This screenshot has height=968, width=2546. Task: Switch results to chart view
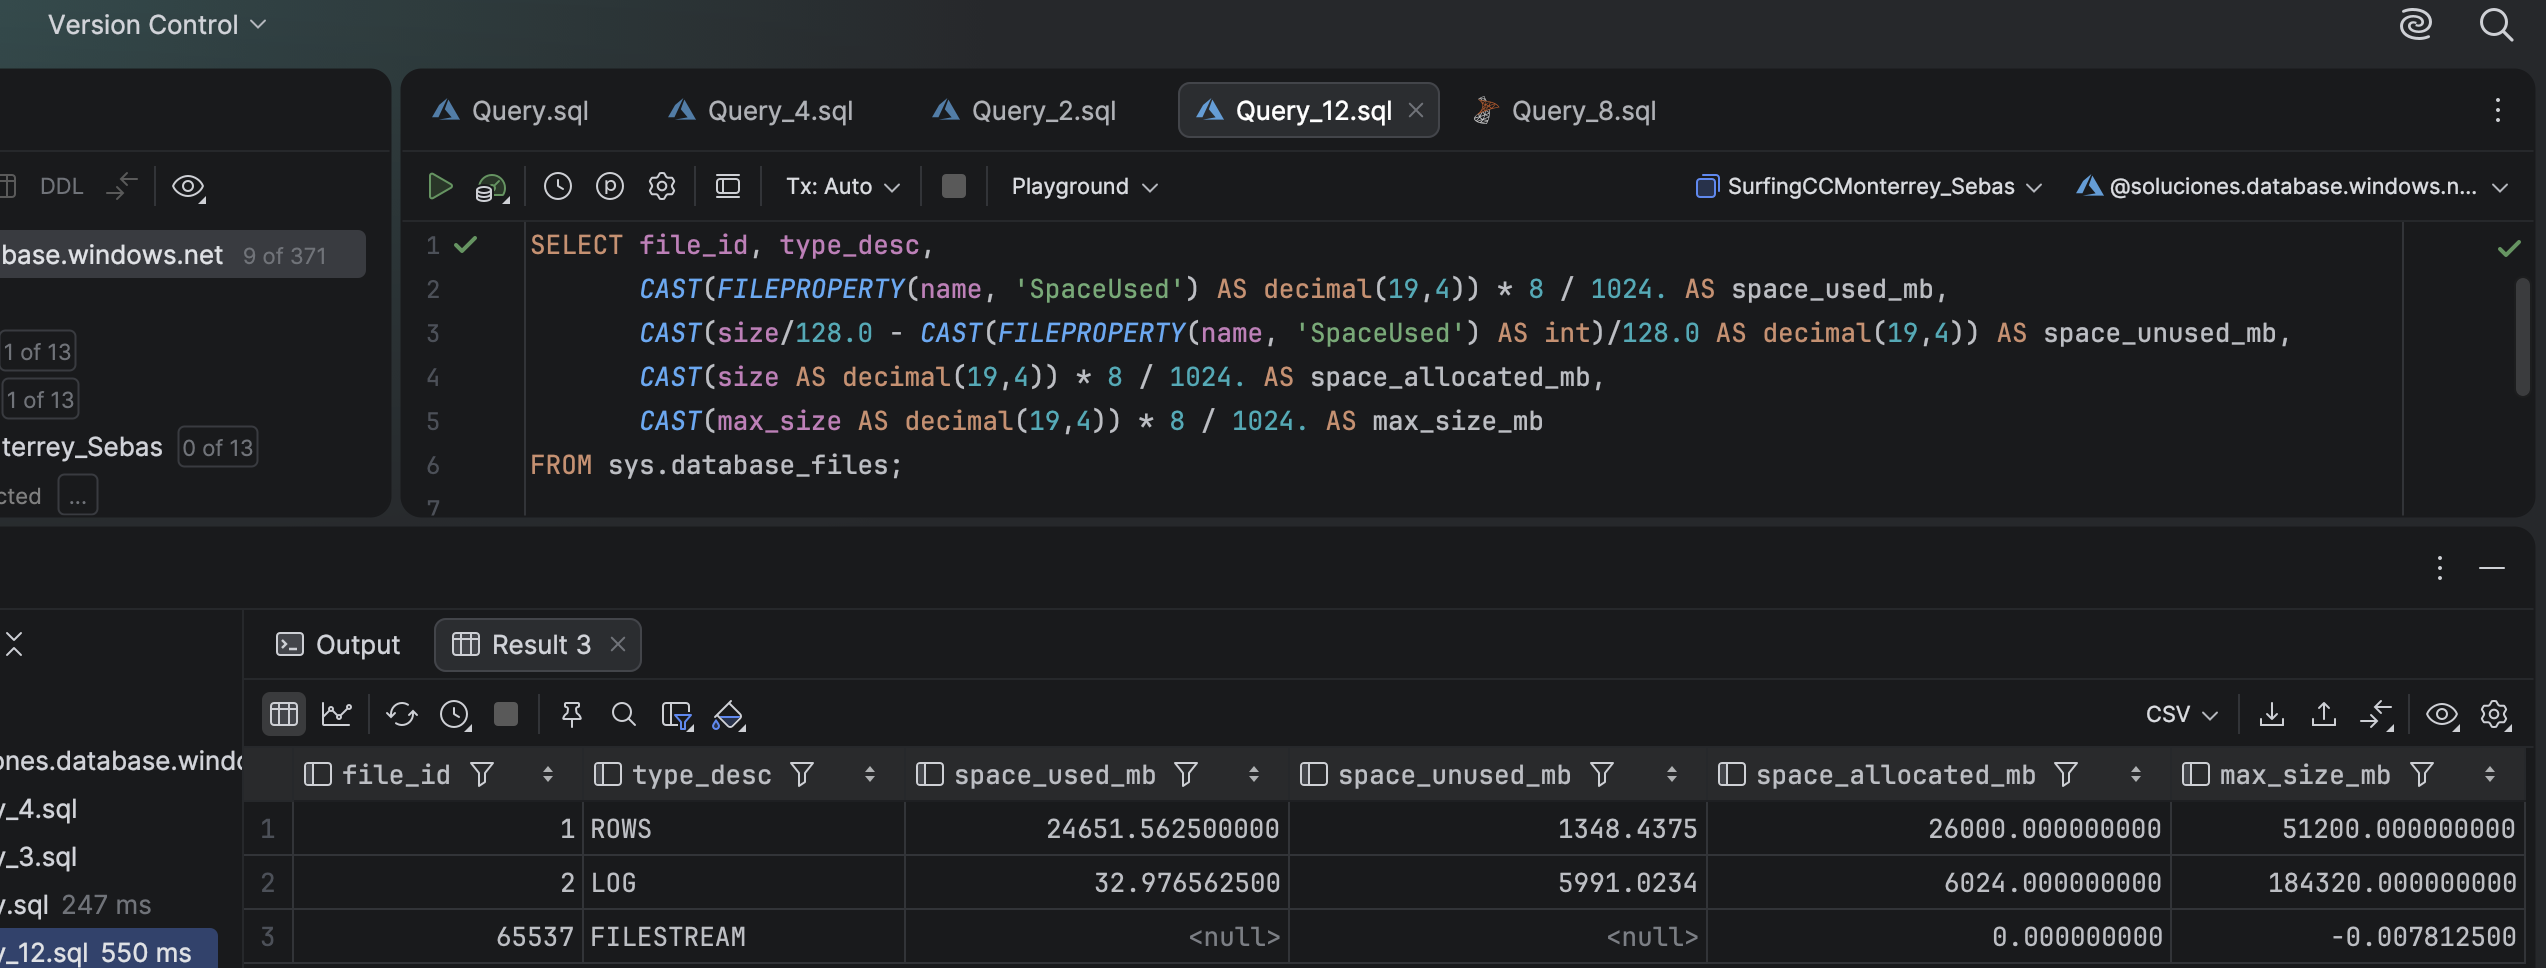[x=336, y=714]
